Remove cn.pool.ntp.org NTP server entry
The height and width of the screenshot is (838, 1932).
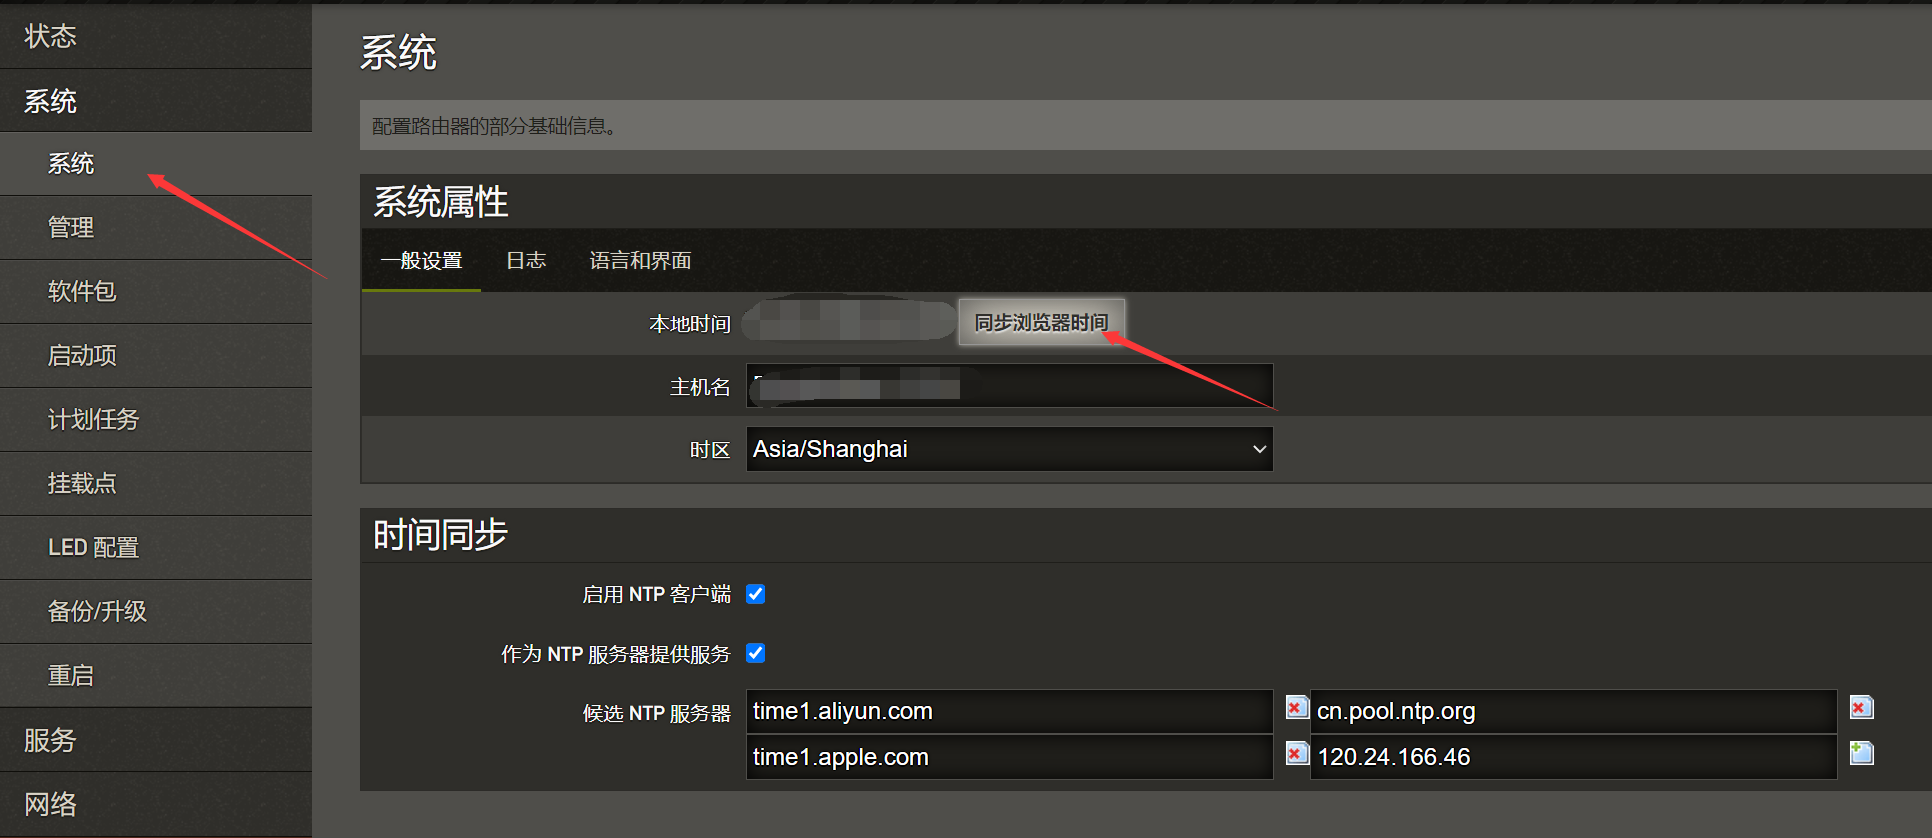click(1861, 708)
